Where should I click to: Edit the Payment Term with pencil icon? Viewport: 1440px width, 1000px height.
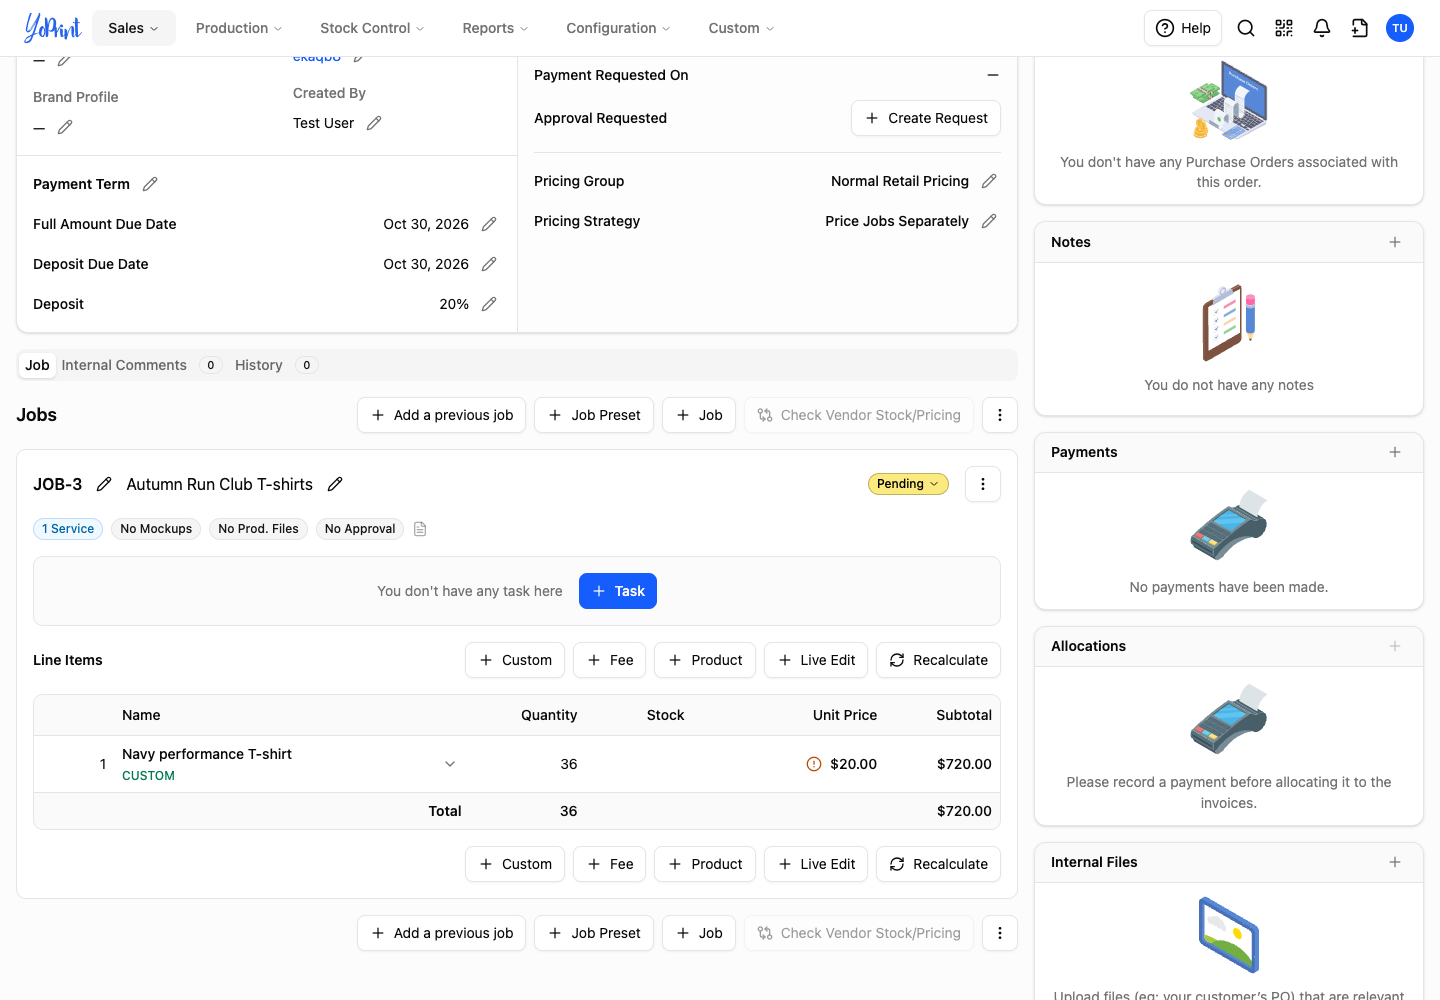pyautogui.click(x=150, y=184)
